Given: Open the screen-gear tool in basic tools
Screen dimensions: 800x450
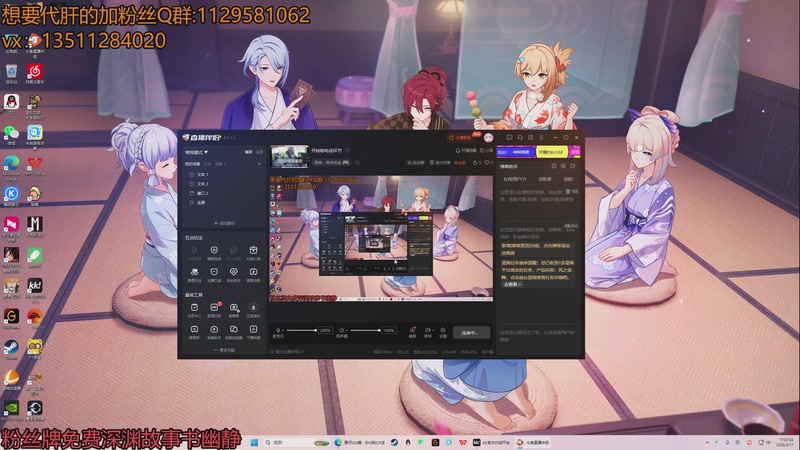Looking at the screenshot, I should pos(234,310).
